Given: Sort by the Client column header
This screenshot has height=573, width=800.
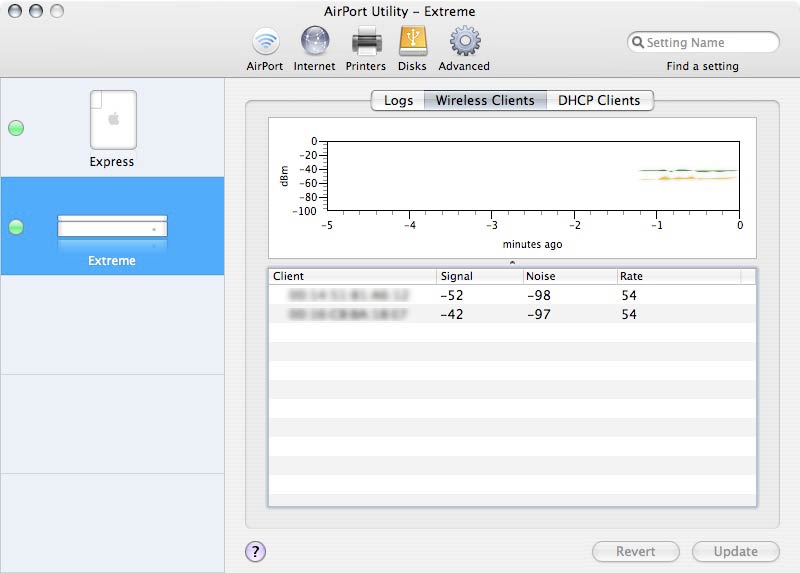Looking at the screenshot, I should pyautogui.click(x=353, y=276).
